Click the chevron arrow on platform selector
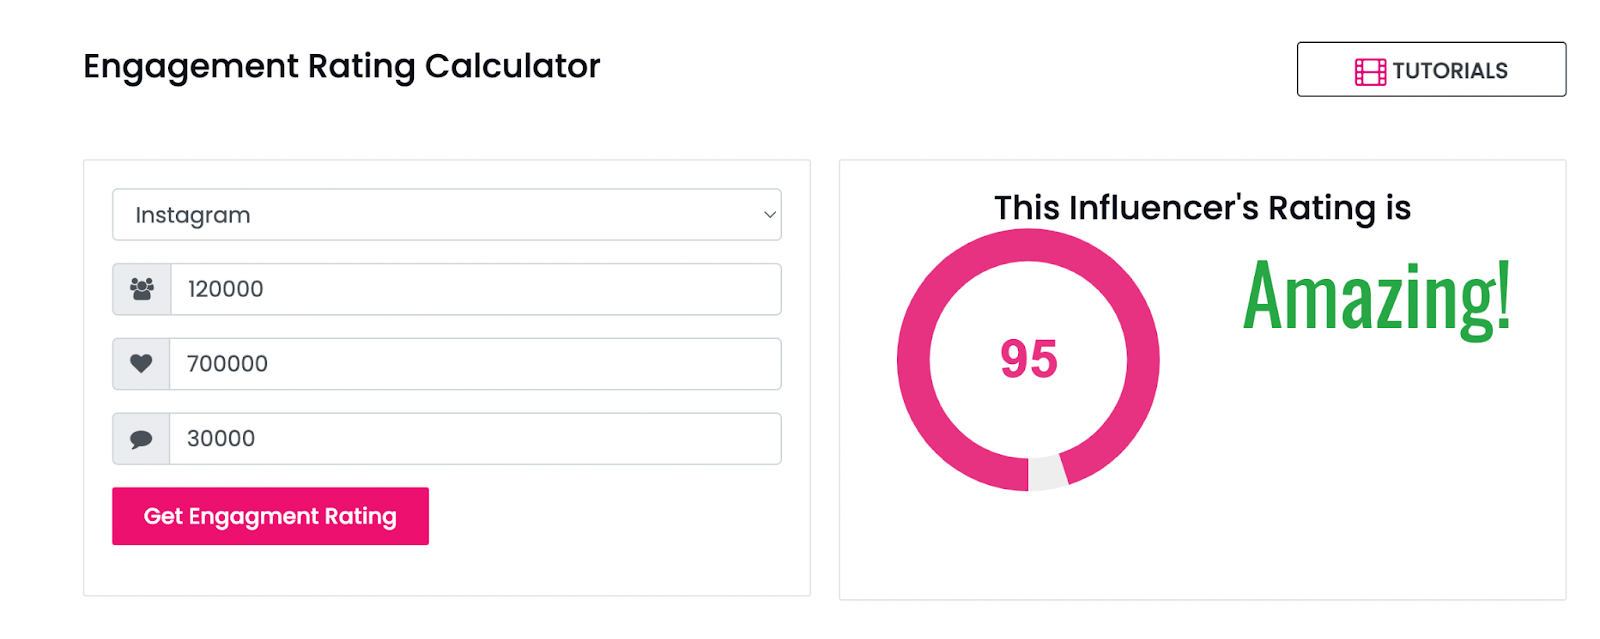Viewport: 1600px width, 639px height. 769,215
